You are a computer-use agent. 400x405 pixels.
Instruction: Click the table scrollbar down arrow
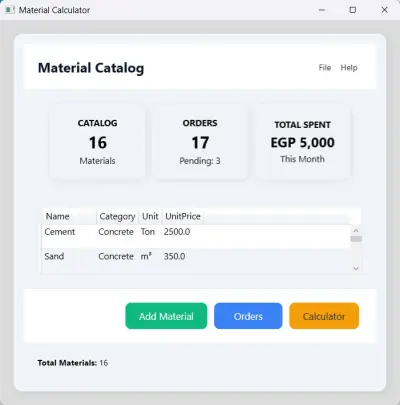[x=356, y=268]
